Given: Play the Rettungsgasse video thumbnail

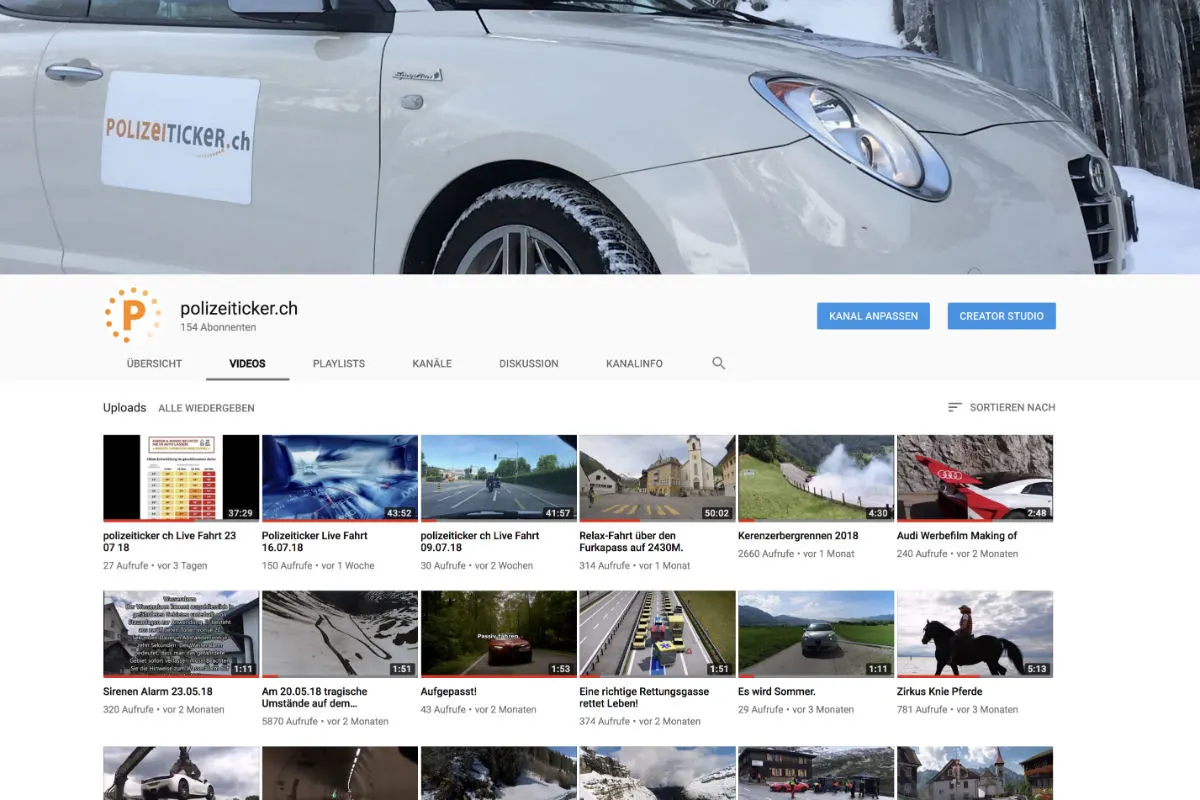Looking at the screenshot, I should click(657, 634).
